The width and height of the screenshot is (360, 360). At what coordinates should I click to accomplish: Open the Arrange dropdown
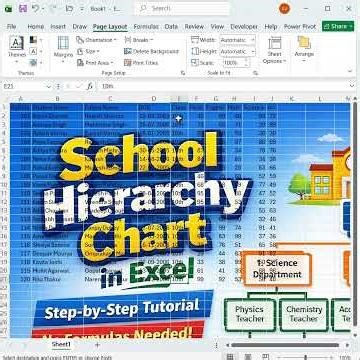coord(304,49)
